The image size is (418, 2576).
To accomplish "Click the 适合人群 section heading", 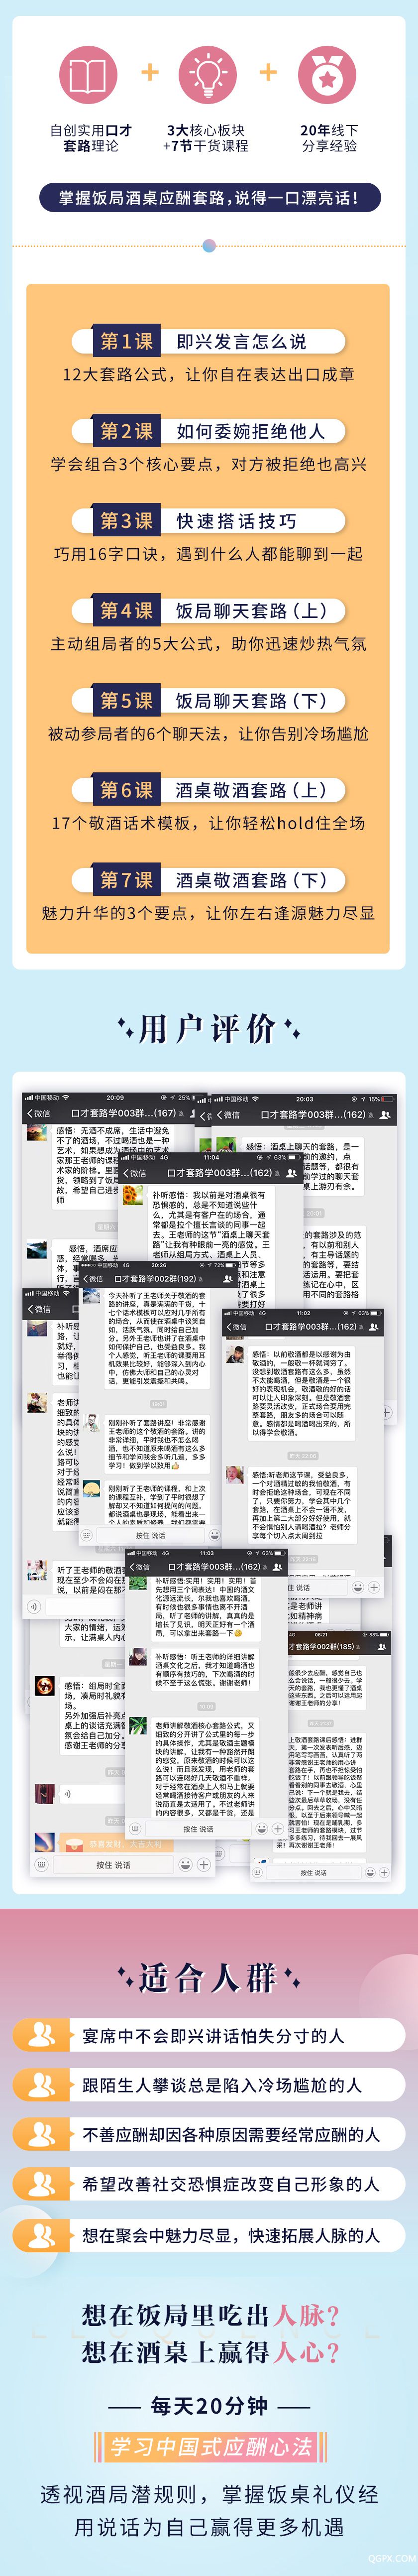I will [x=208, y=1977].
